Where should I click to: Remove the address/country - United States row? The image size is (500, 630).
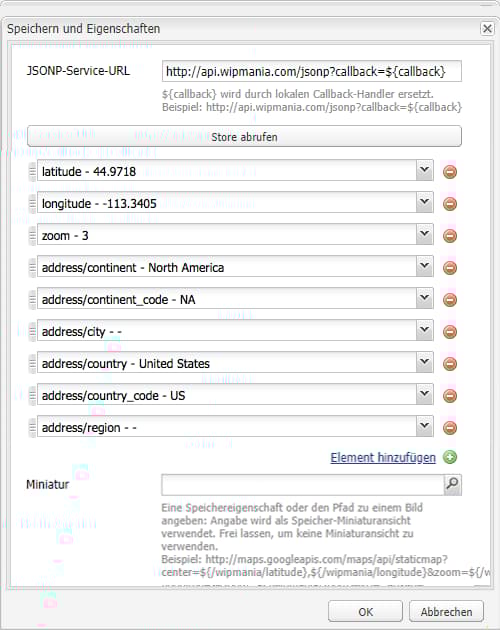pyautogui.click(x=450, y=364)
